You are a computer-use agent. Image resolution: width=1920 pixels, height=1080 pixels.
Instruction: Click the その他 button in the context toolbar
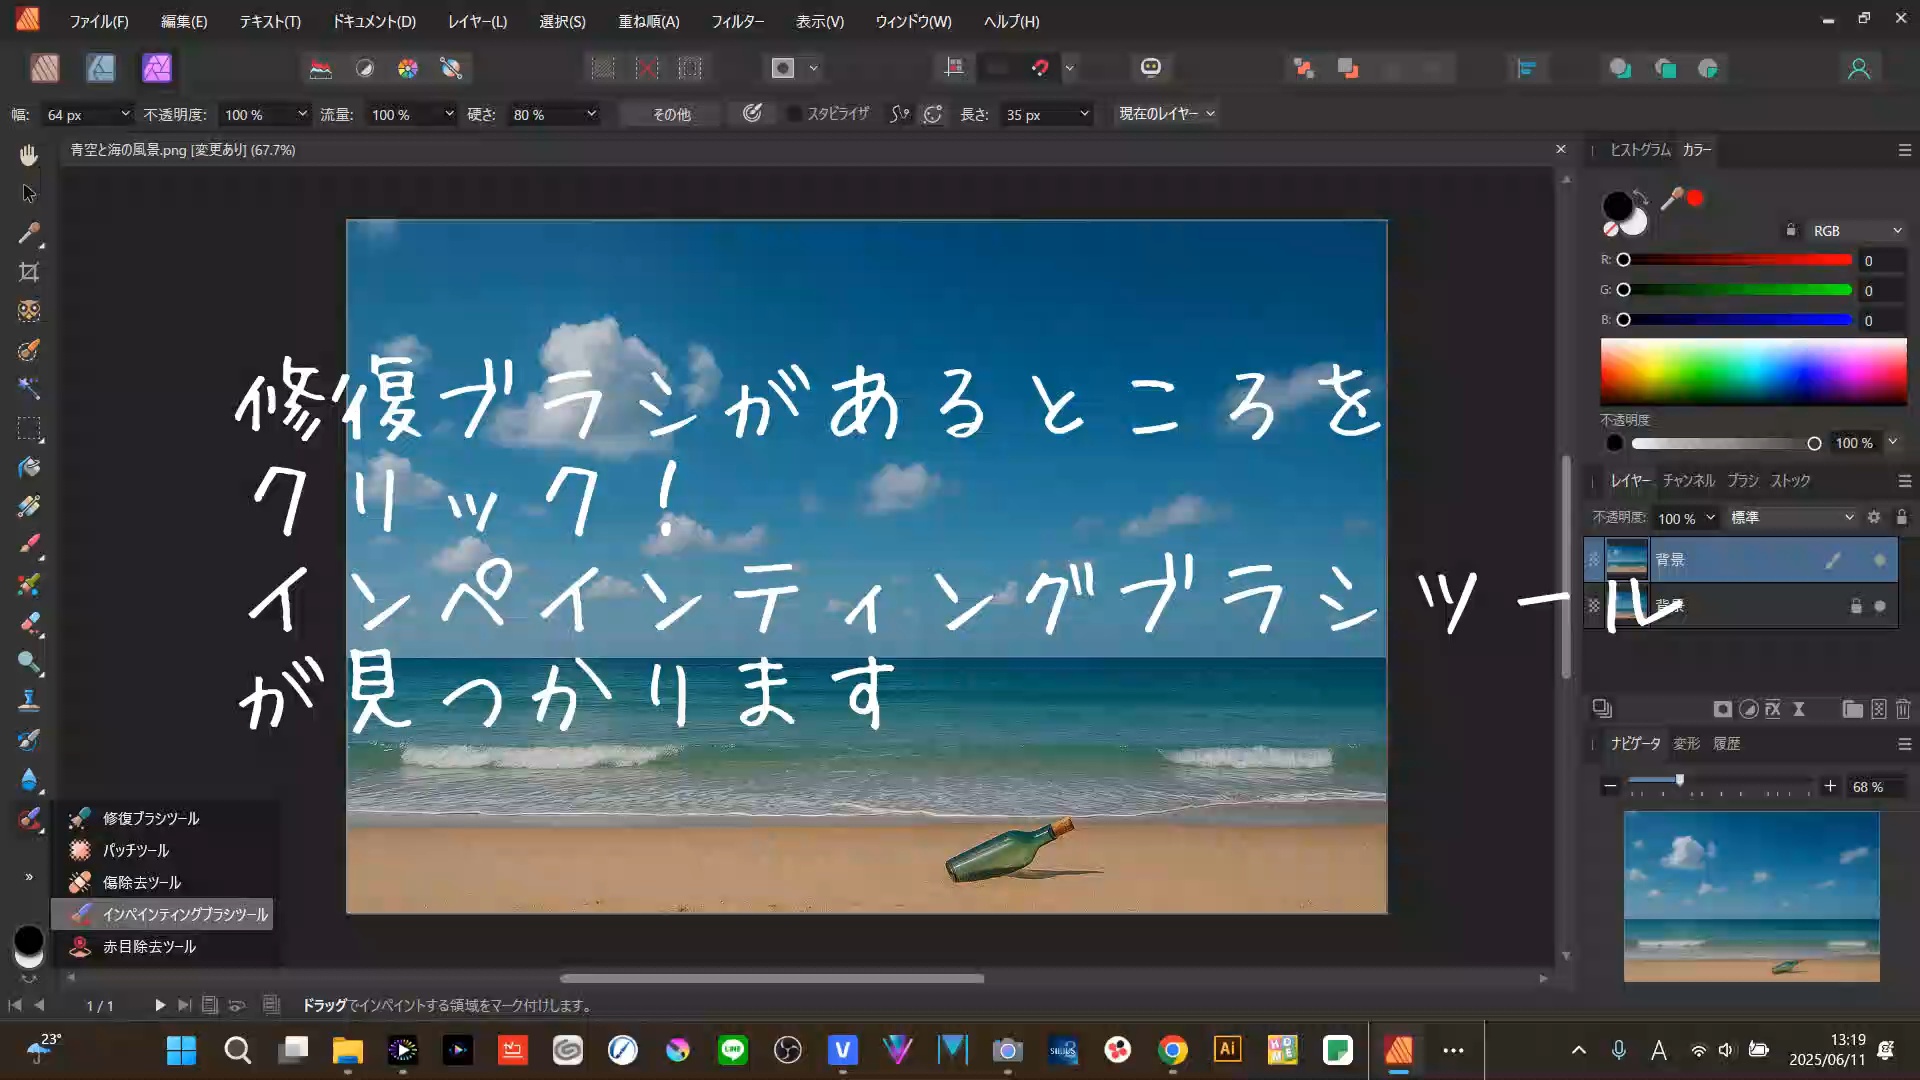point(670,114)
